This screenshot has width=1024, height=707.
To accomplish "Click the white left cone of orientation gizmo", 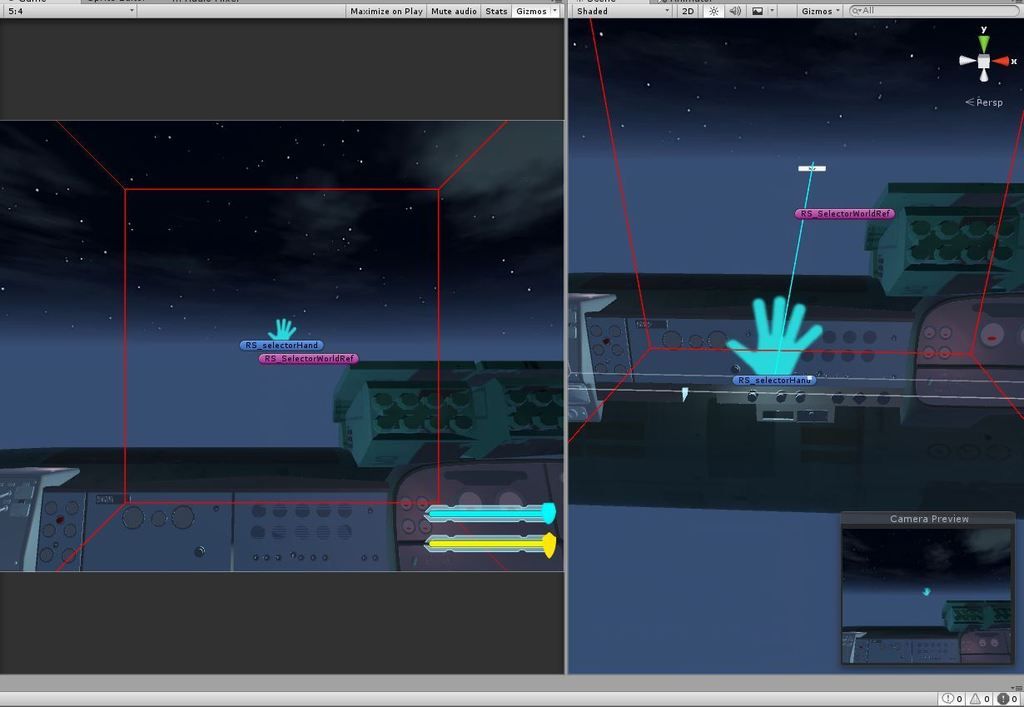I will [x=967, y=61].
